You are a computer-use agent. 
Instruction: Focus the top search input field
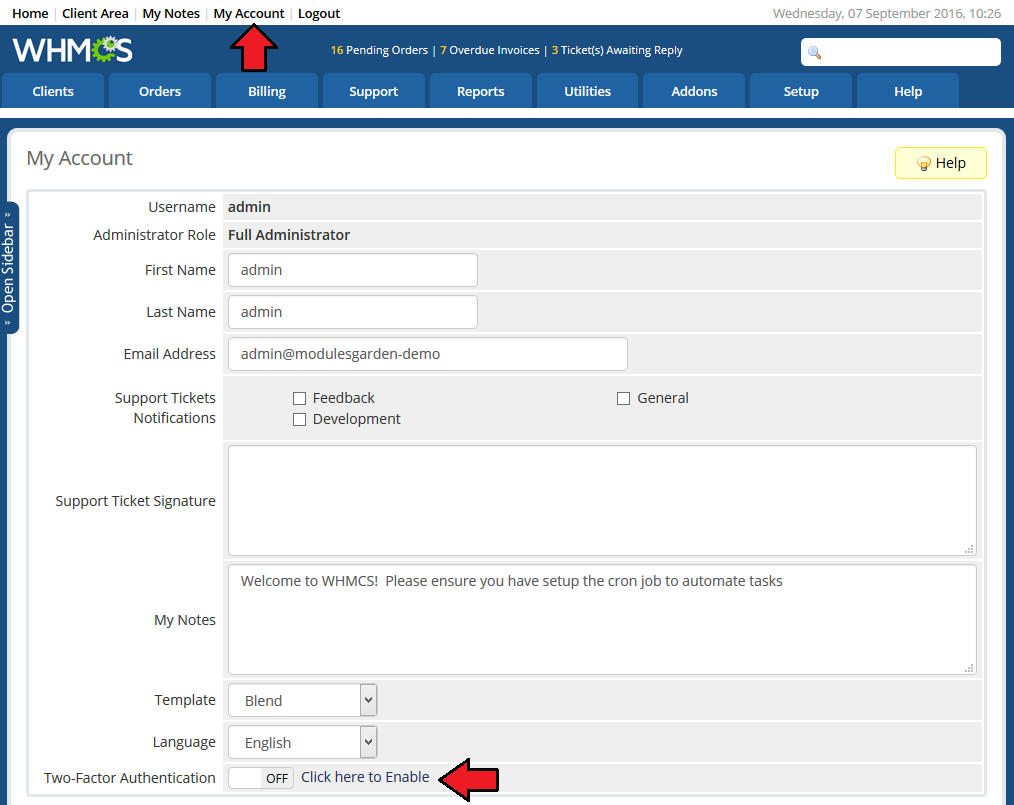pos(900,52)
